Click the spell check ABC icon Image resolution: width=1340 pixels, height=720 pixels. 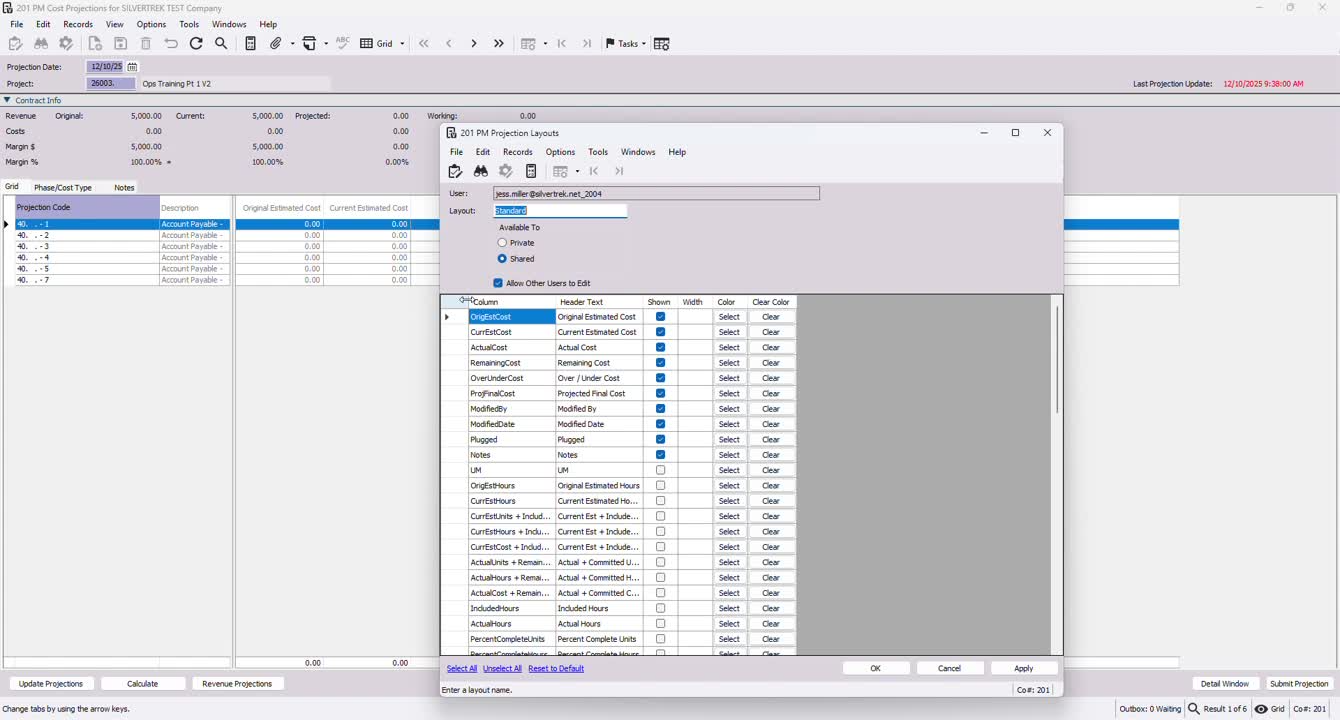click(343, 43)
